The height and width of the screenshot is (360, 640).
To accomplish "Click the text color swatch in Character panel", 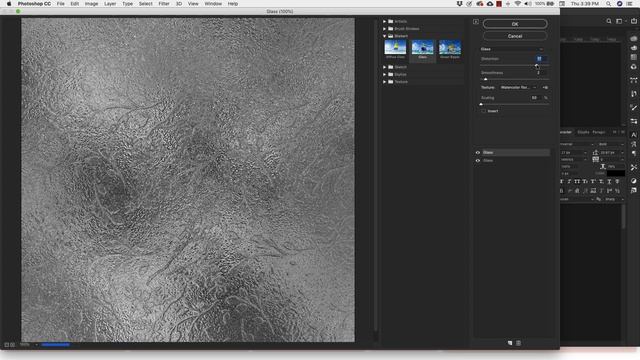I will (616, 173).
